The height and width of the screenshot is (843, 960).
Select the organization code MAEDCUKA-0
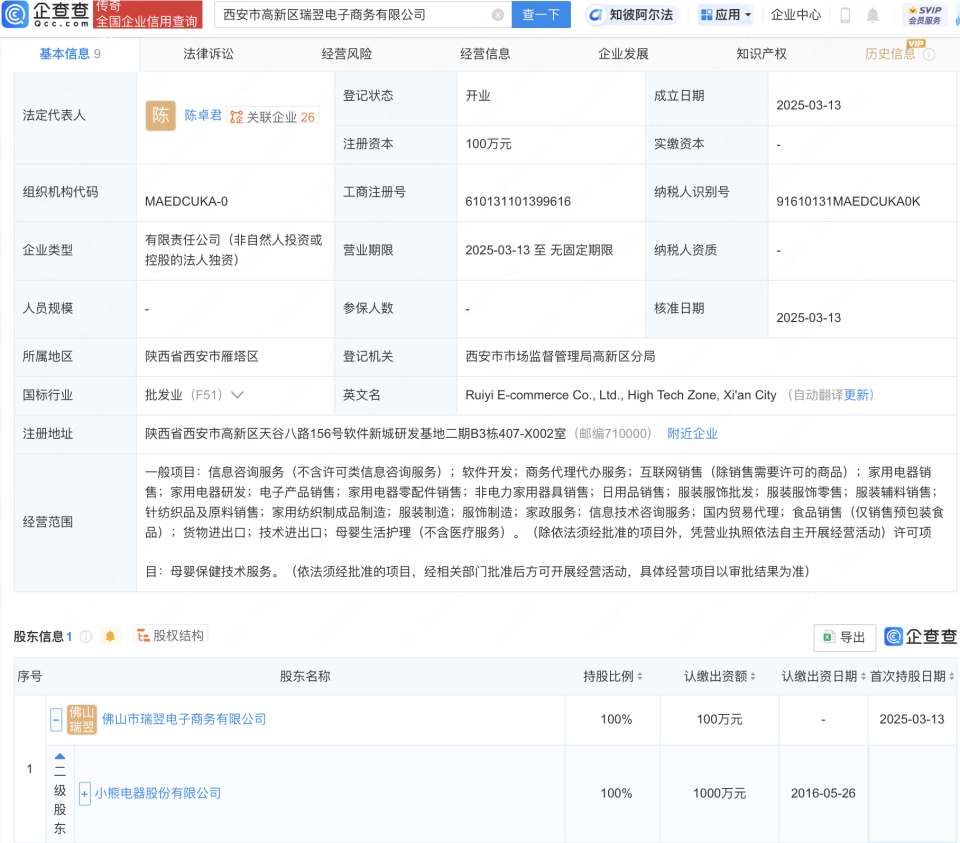[186, 201]
